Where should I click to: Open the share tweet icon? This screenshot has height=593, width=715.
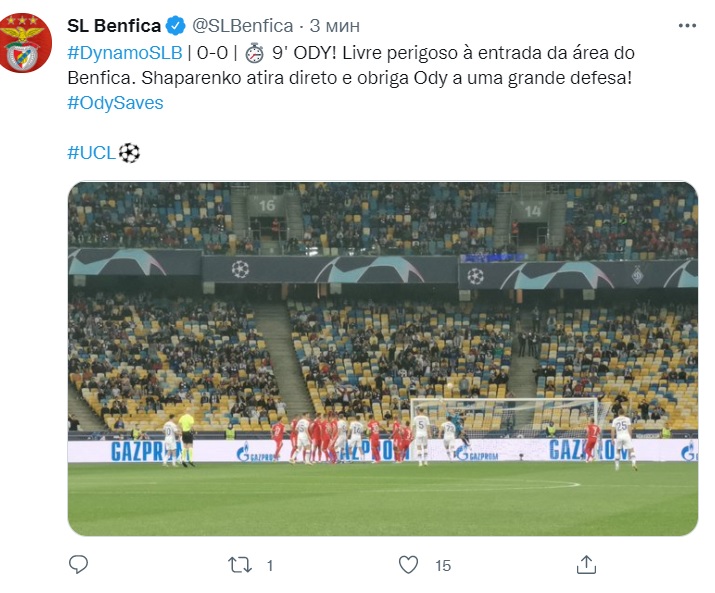tap(587, 565)
